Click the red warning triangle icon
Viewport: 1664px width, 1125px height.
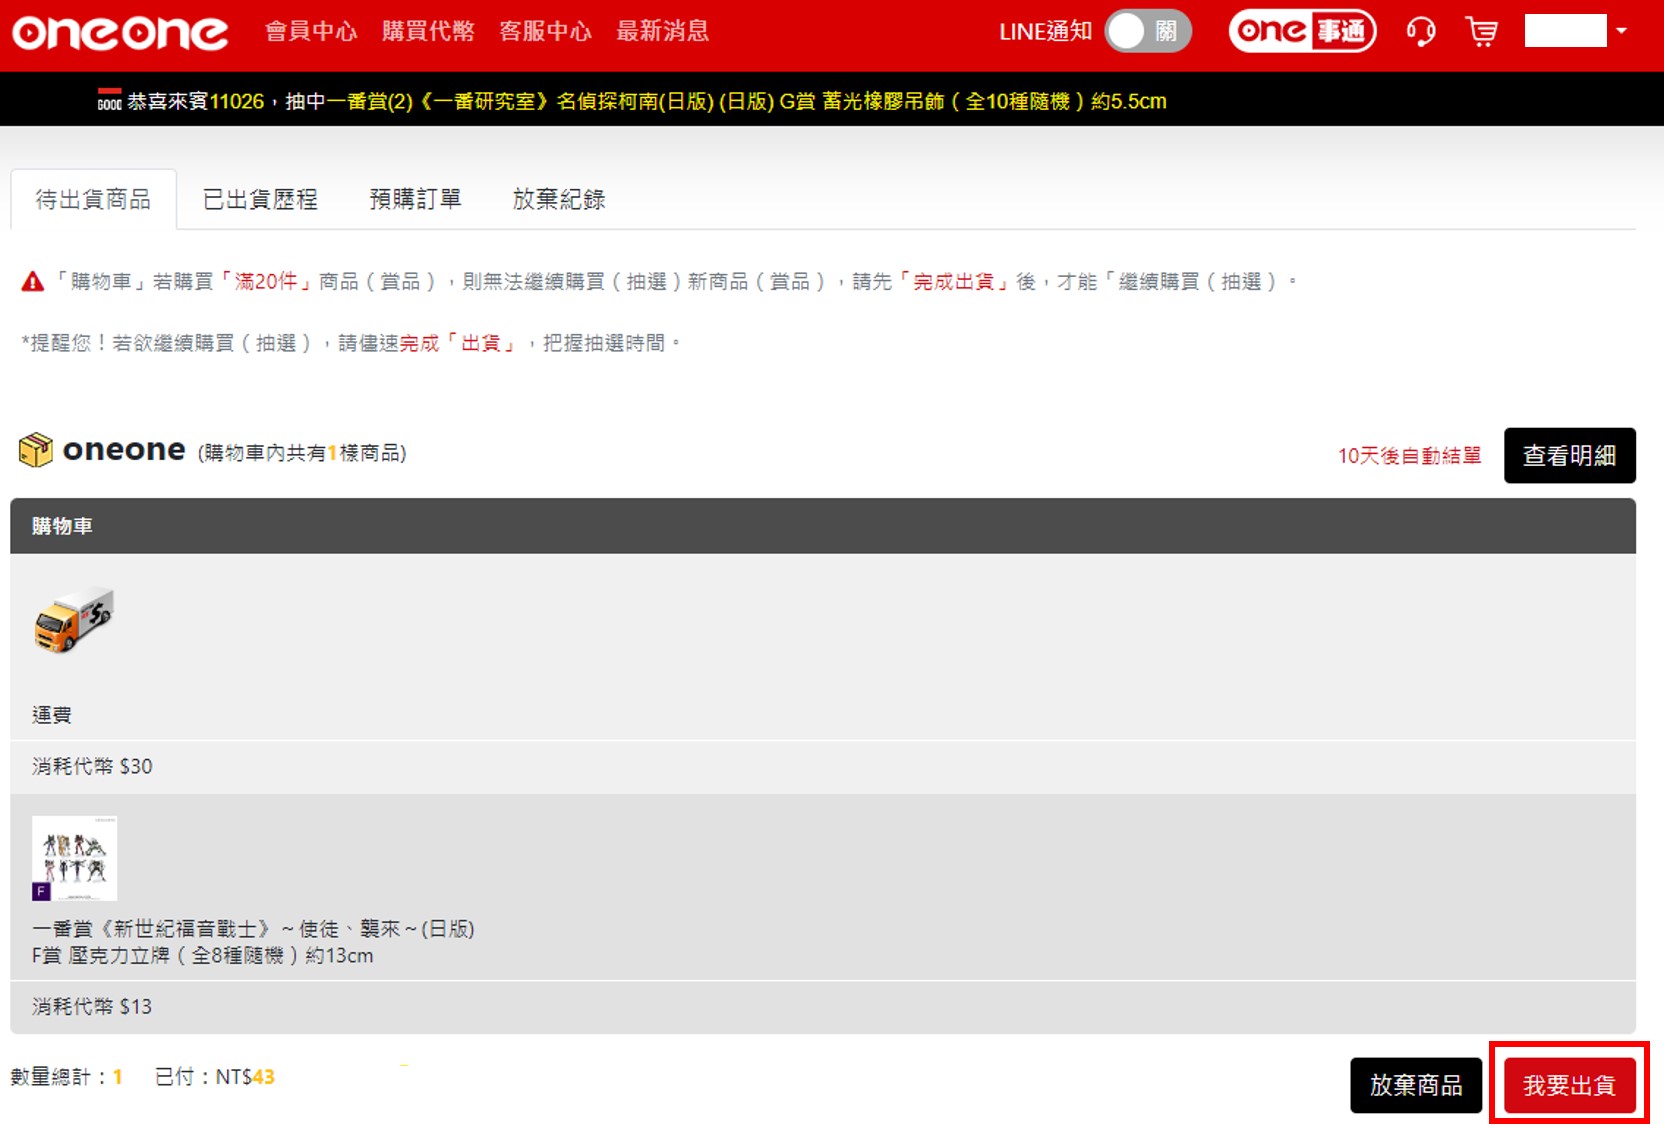[33, 282]
